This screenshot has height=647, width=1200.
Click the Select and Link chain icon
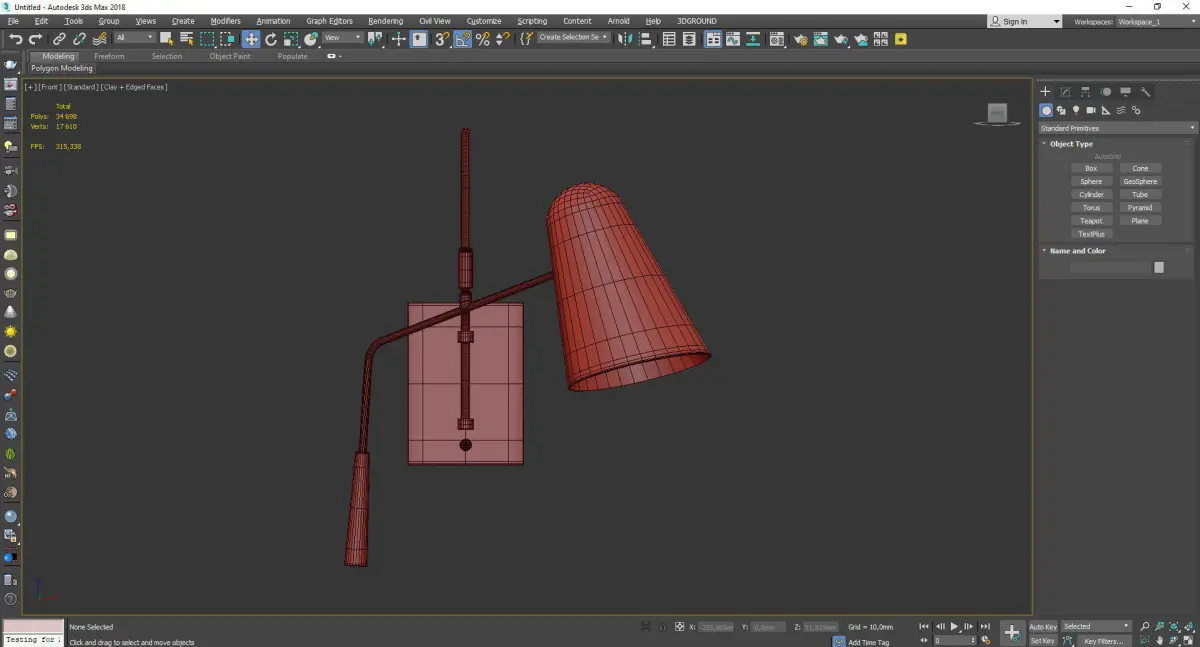[x=60, y=39]
